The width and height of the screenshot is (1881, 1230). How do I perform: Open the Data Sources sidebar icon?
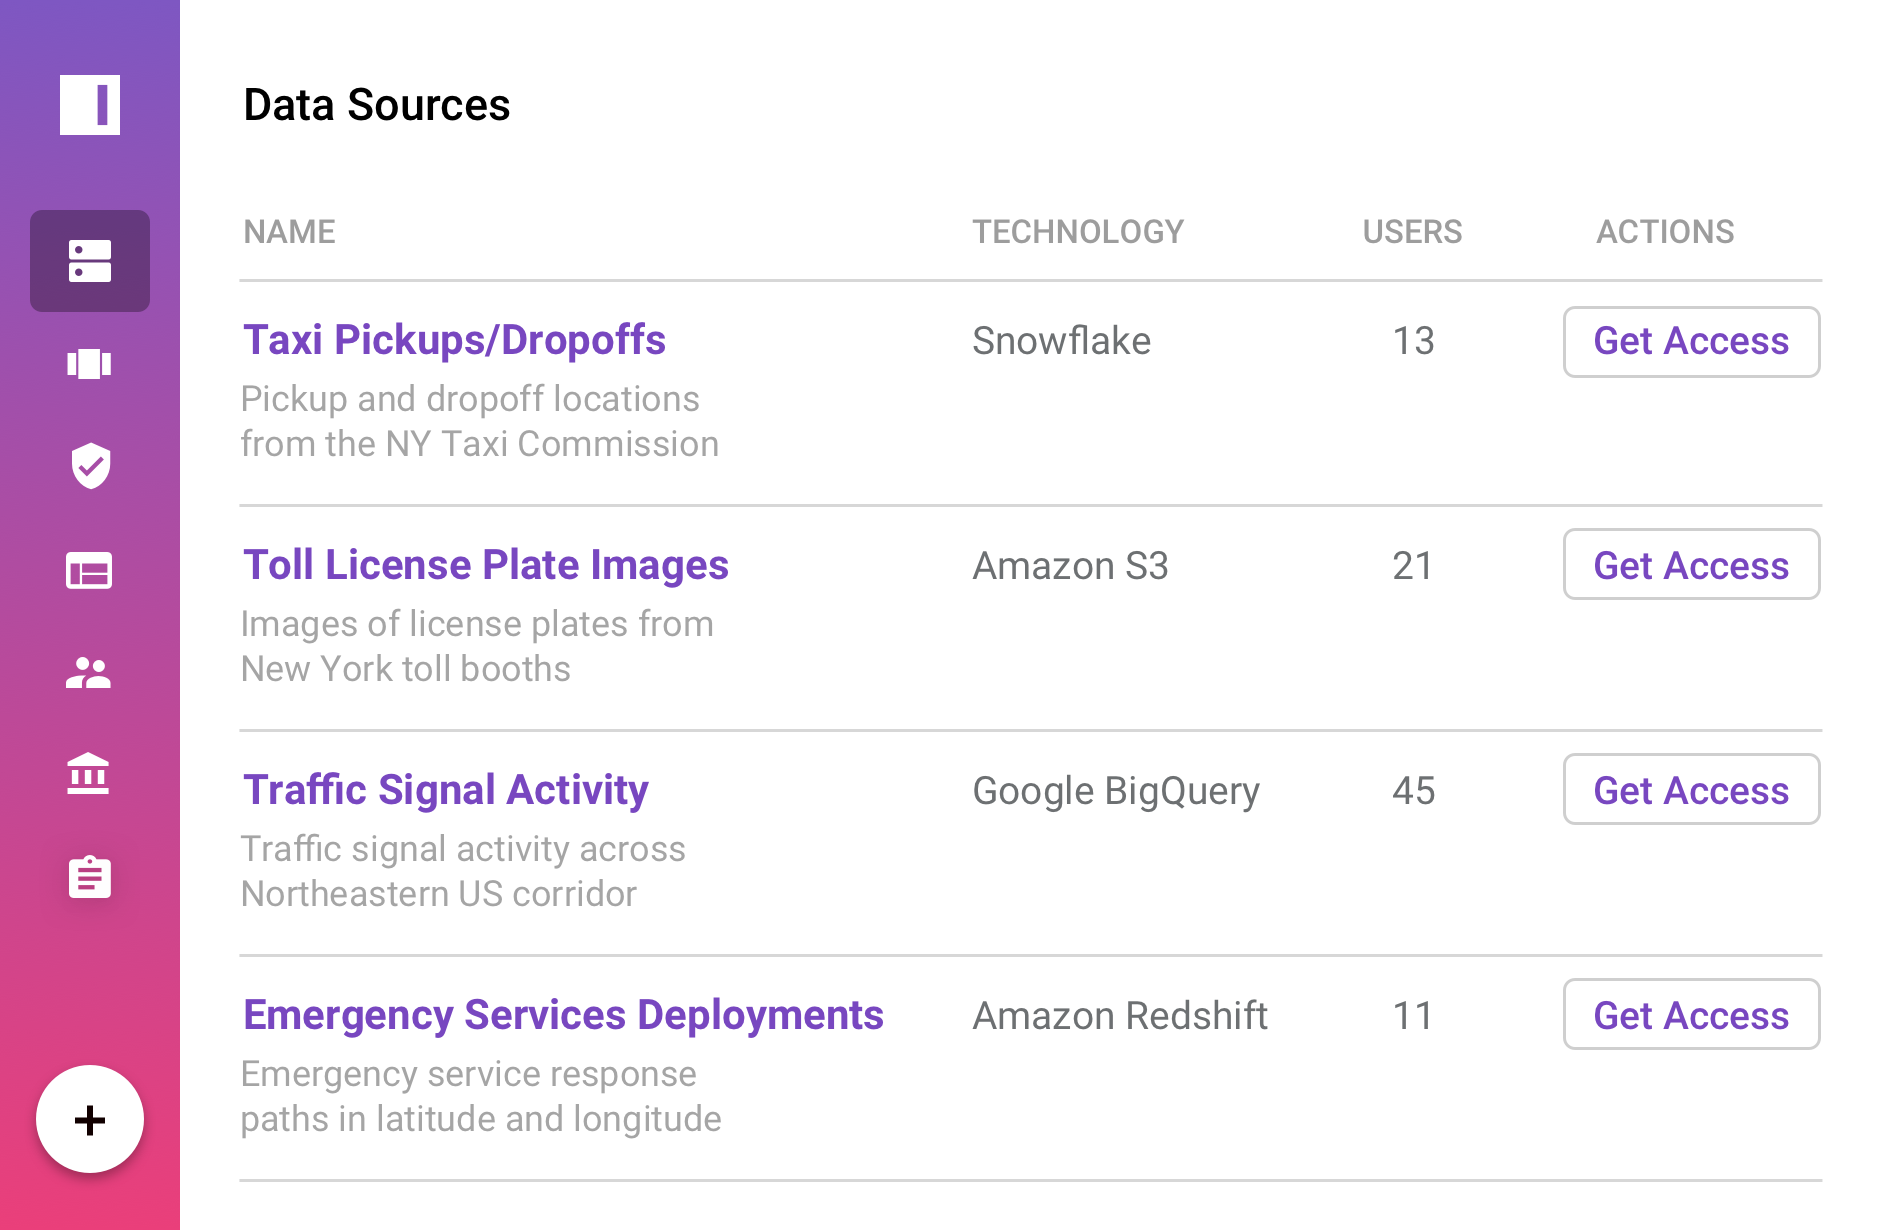(x=90, y=261)
